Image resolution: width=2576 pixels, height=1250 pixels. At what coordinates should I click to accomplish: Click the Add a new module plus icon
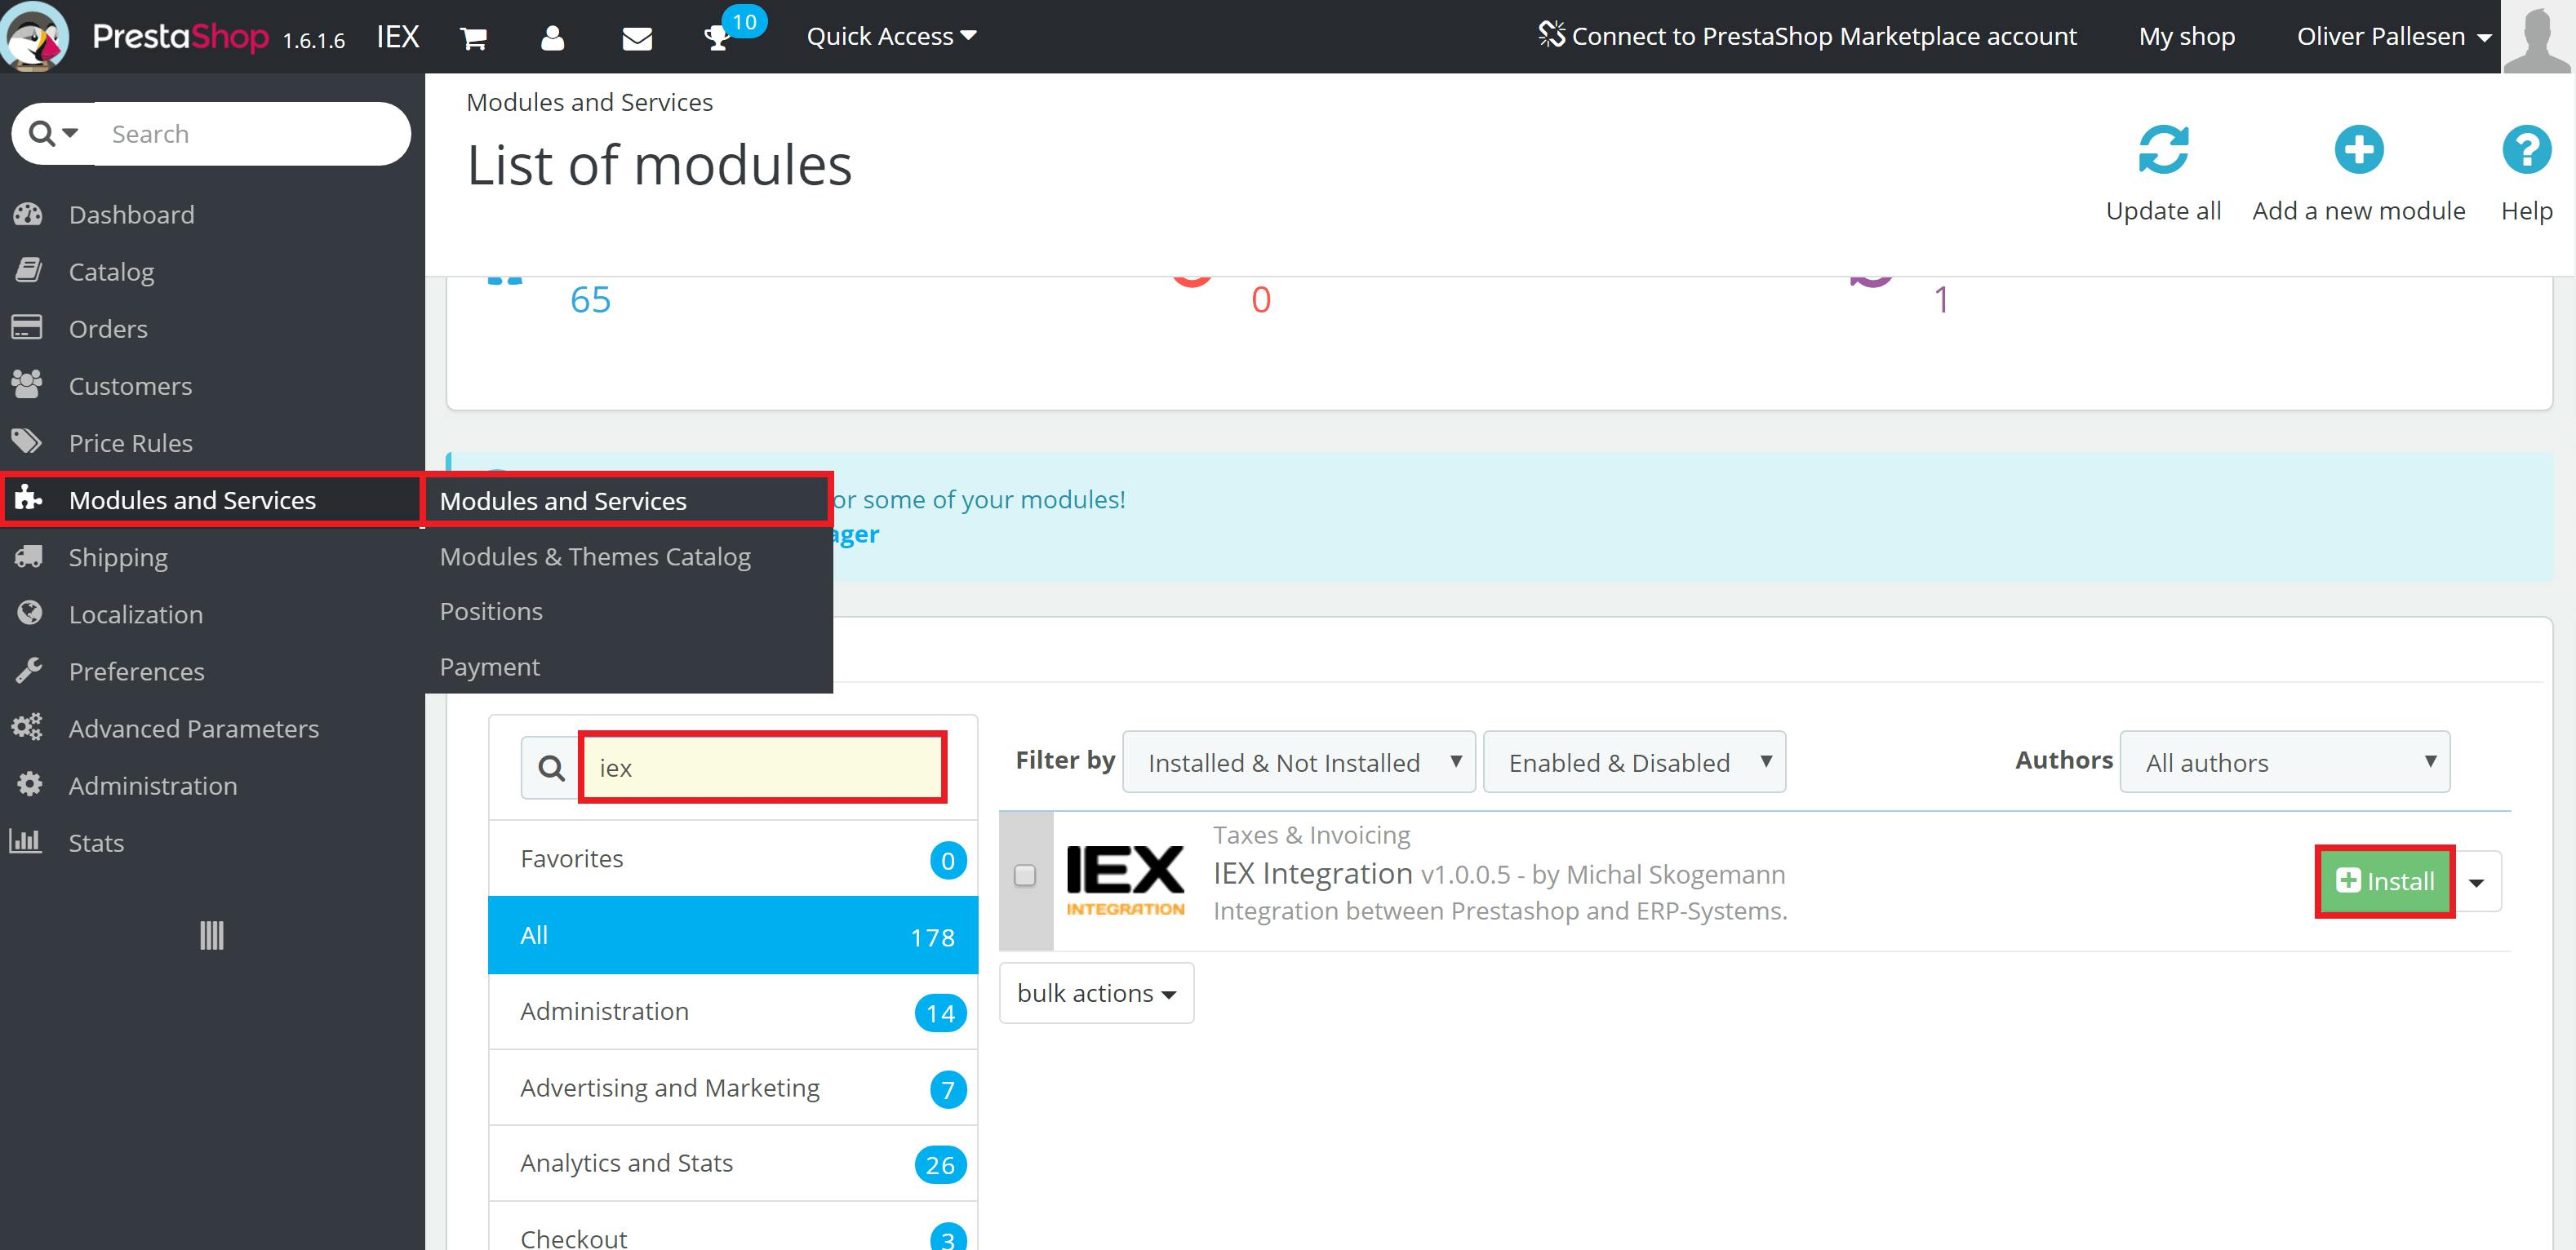click(x=2358, y=150)
